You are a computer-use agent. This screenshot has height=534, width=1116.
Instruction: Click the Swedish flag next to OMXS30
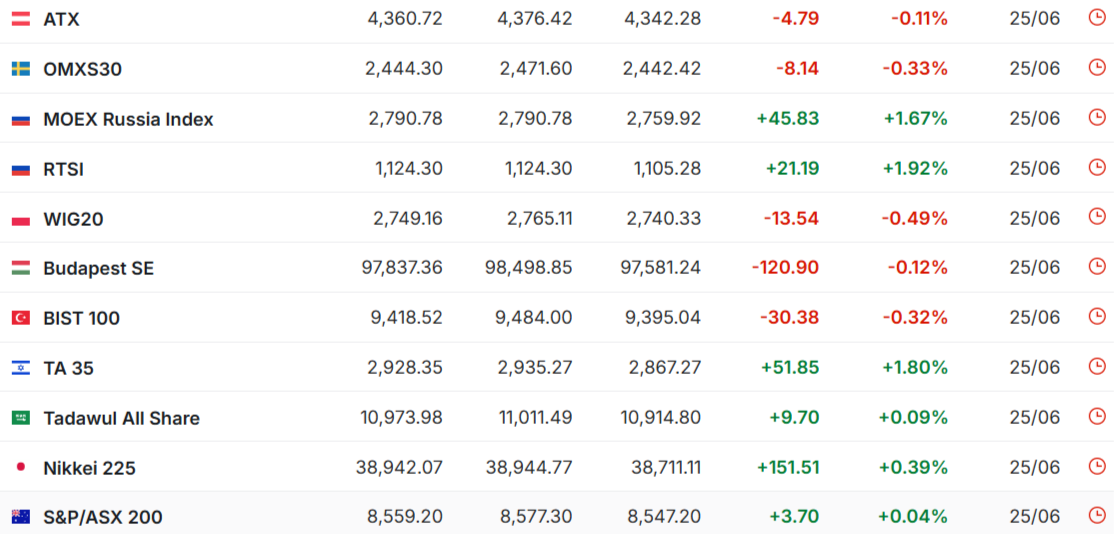[x=21, y=69]
